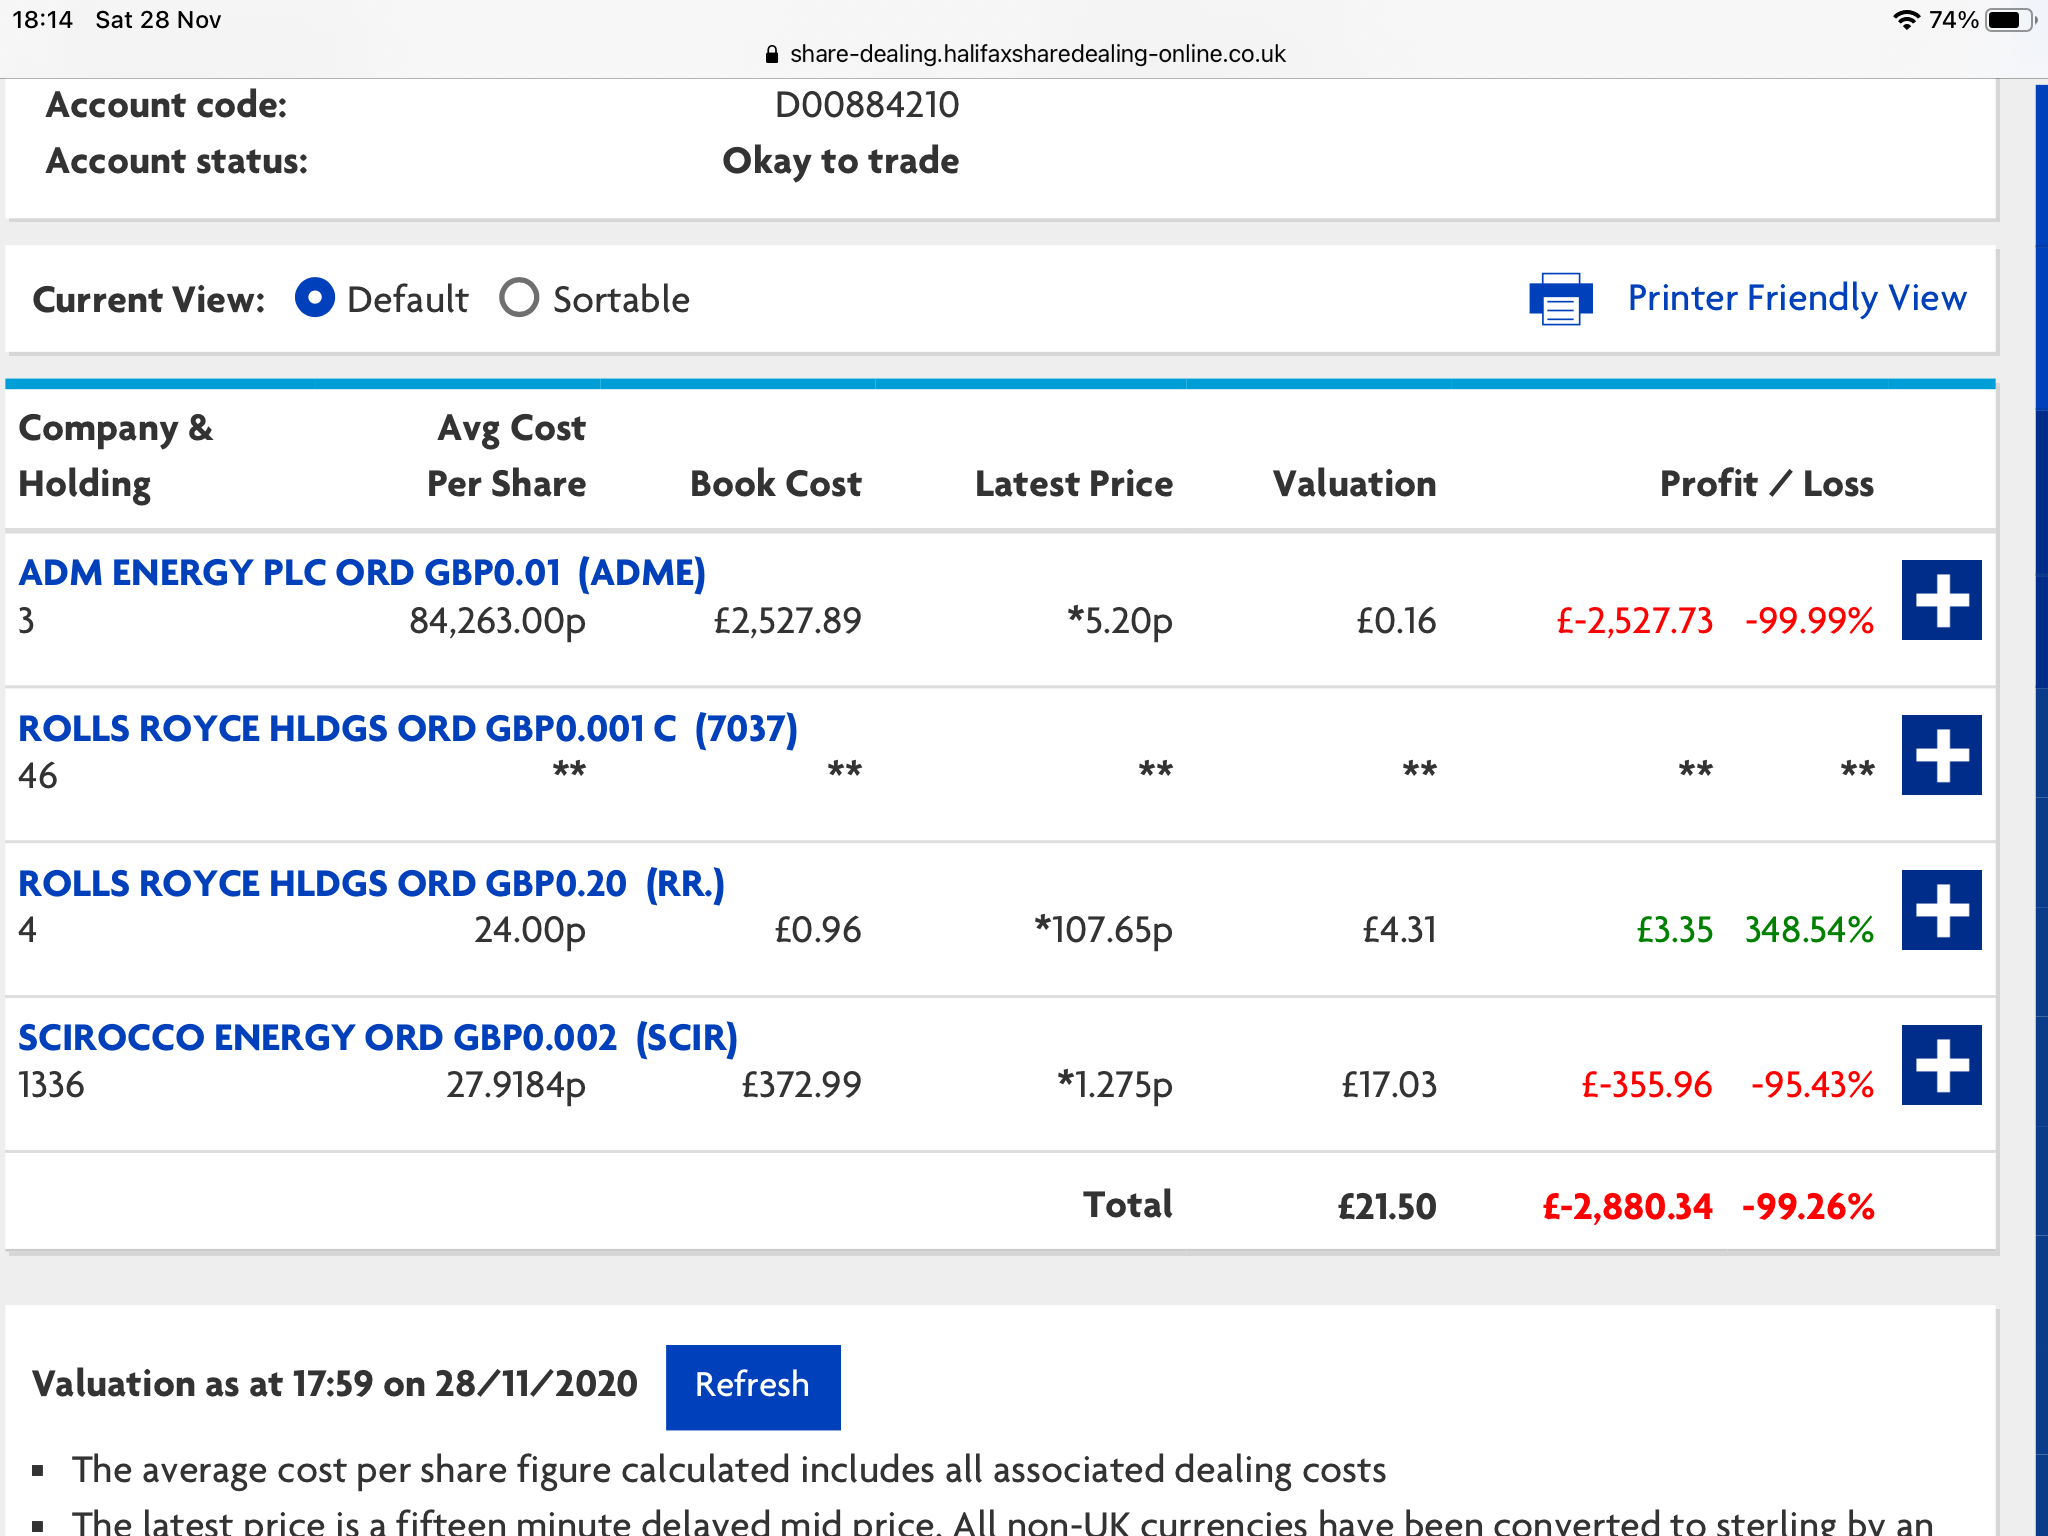Click Scirocco latest price *1.275p
2048x1536 pixels.
(x=1115, y=1085)
